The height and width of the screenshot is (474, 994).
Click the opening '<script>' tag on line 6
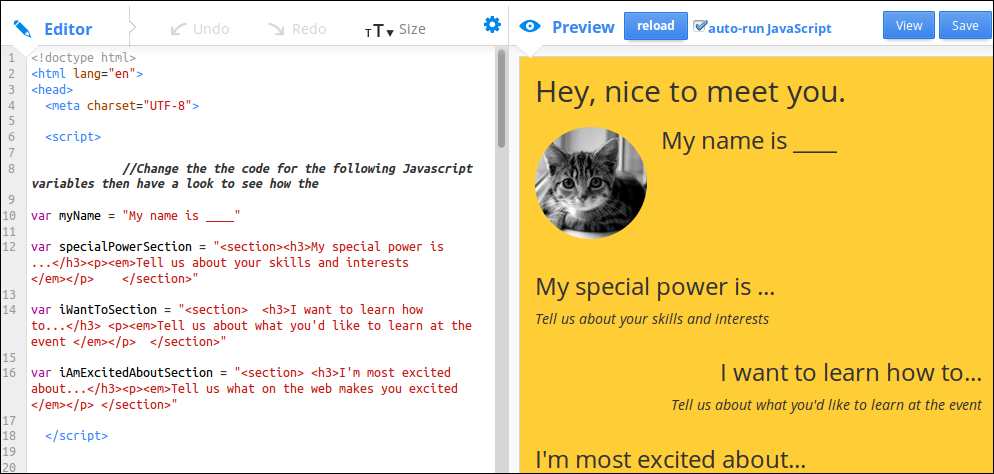click(x=73, y=136)
